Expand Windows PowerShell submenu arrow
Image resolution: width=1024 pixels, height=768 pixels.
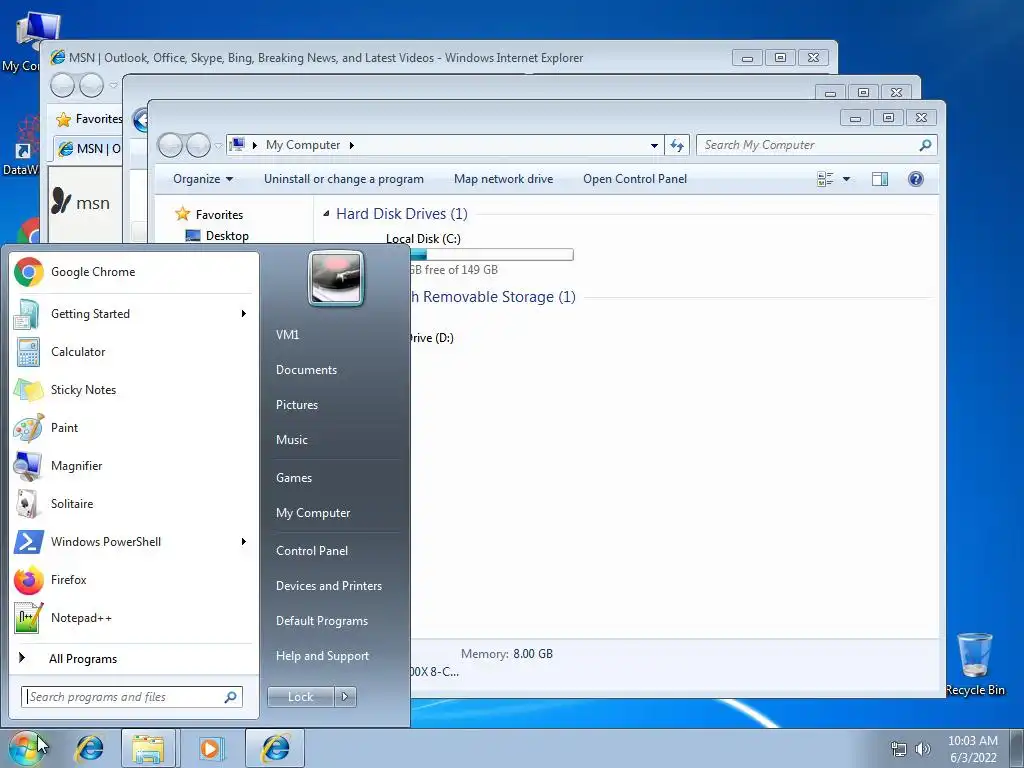click(x=244, y=542)
